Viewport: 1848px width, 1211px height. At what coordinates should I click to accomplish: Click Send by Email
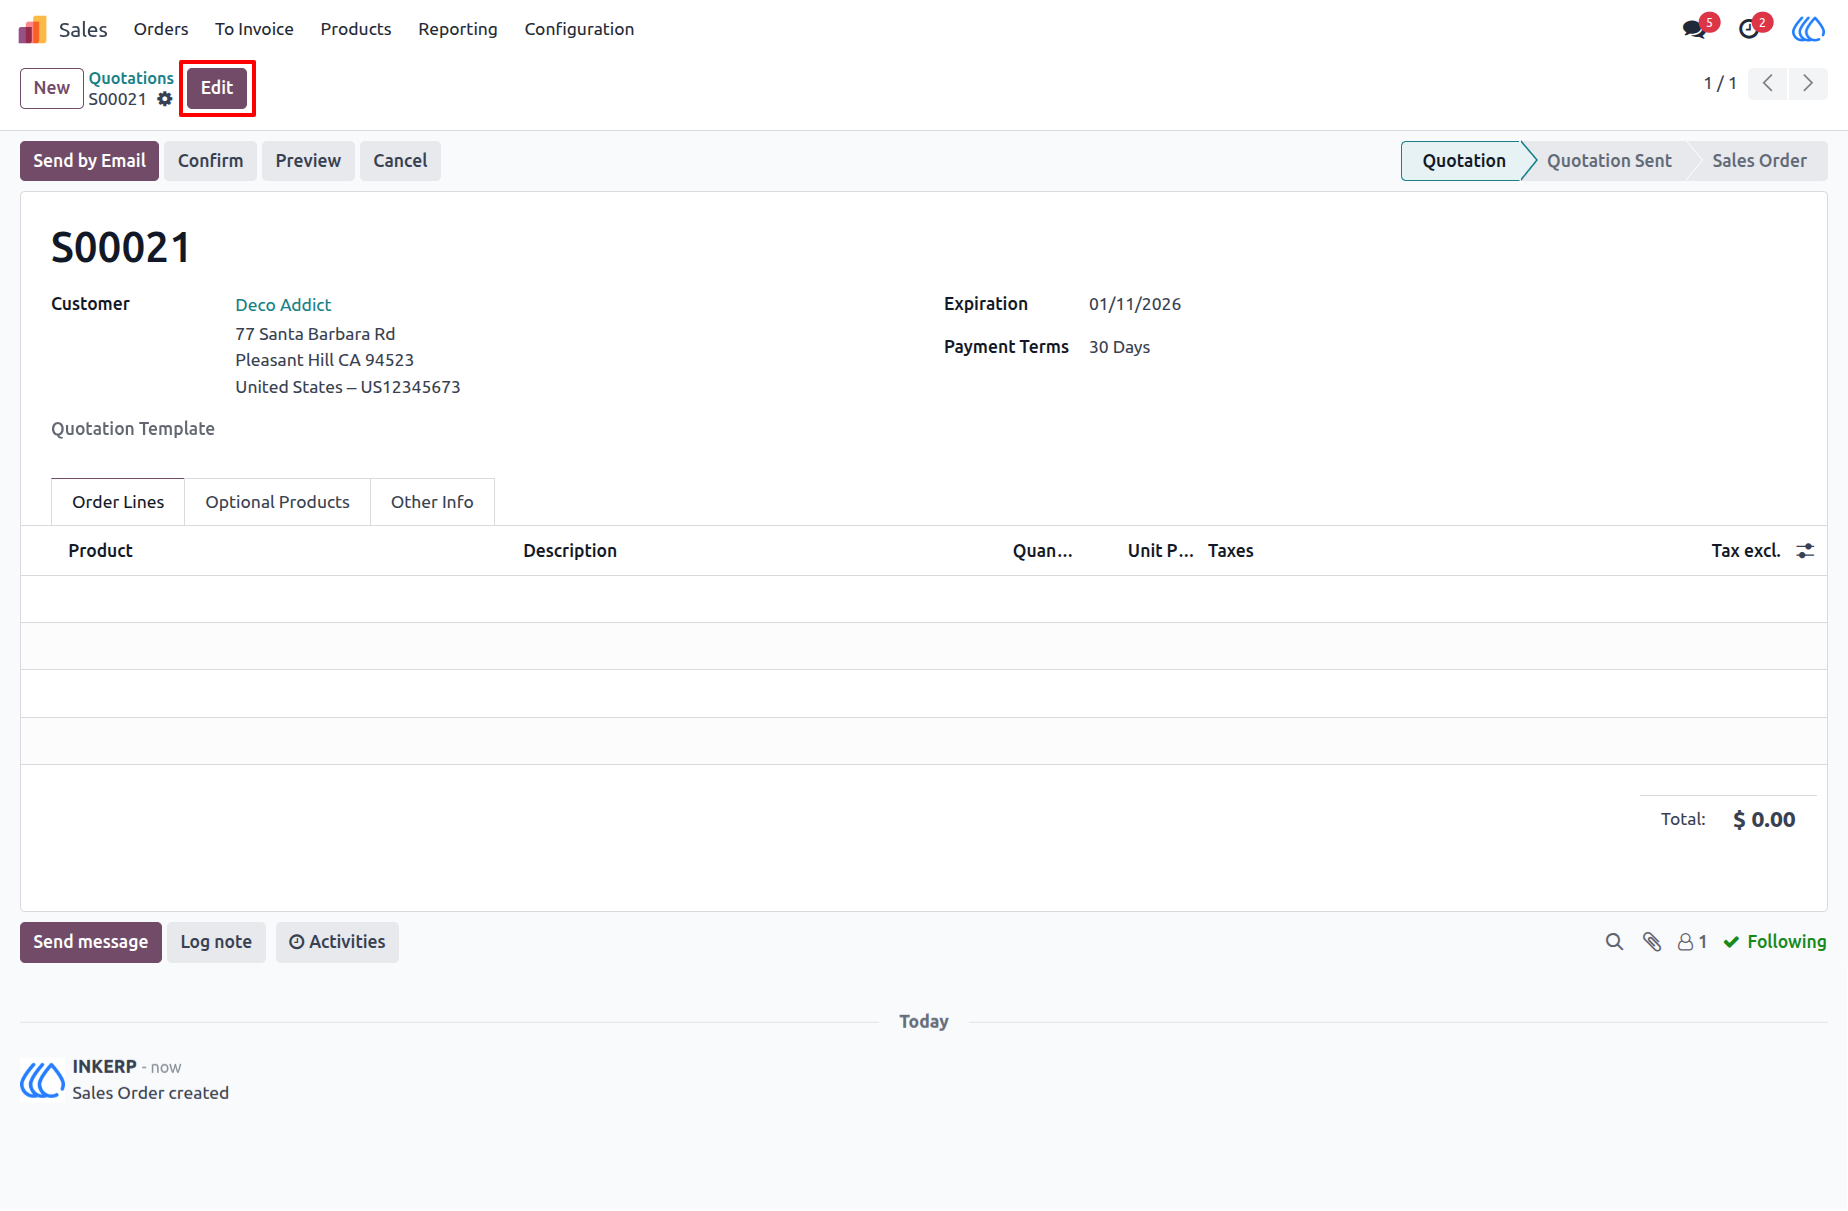coord(89,161)
